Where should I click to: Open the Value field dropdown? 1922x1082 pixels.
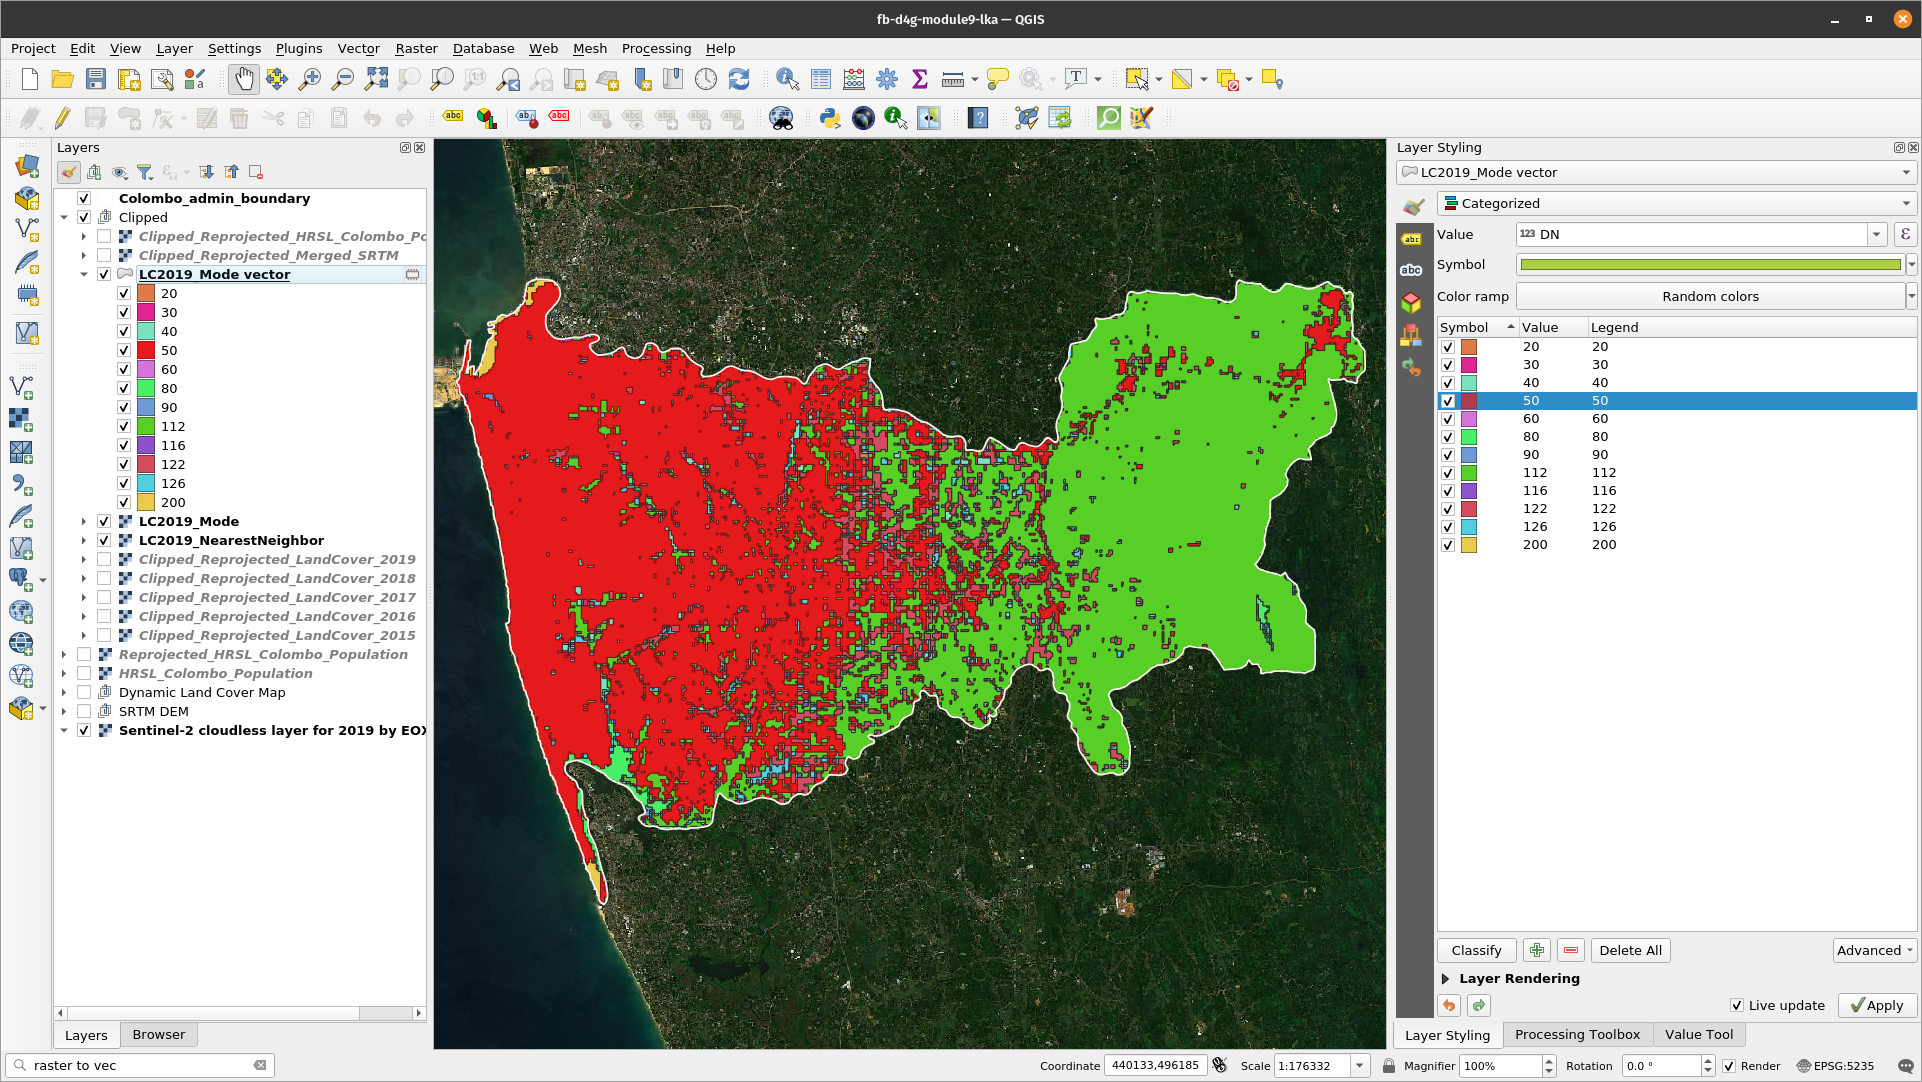tap(1876, 234)
